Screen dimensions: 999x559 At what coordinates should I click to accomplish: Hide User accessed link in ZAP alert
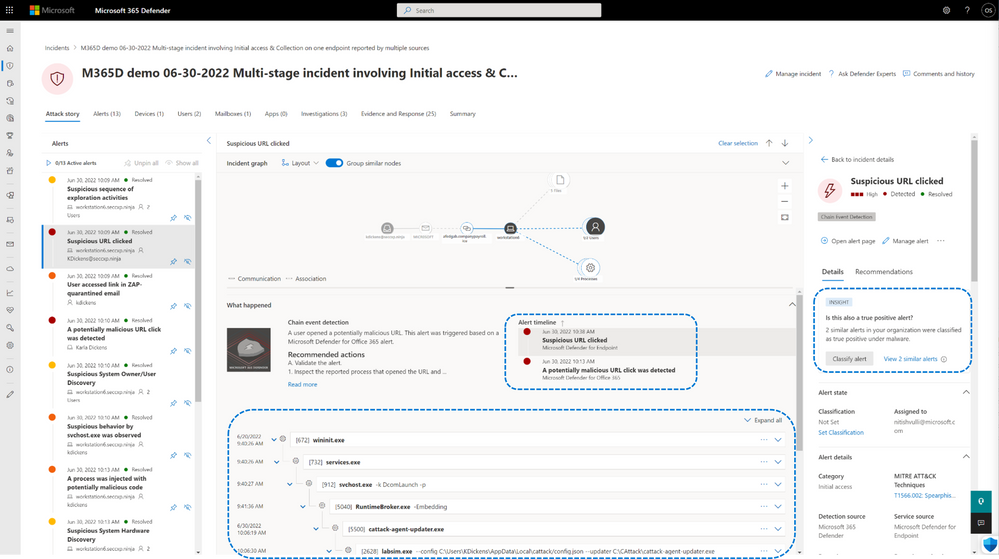click(x=188, y=306)
